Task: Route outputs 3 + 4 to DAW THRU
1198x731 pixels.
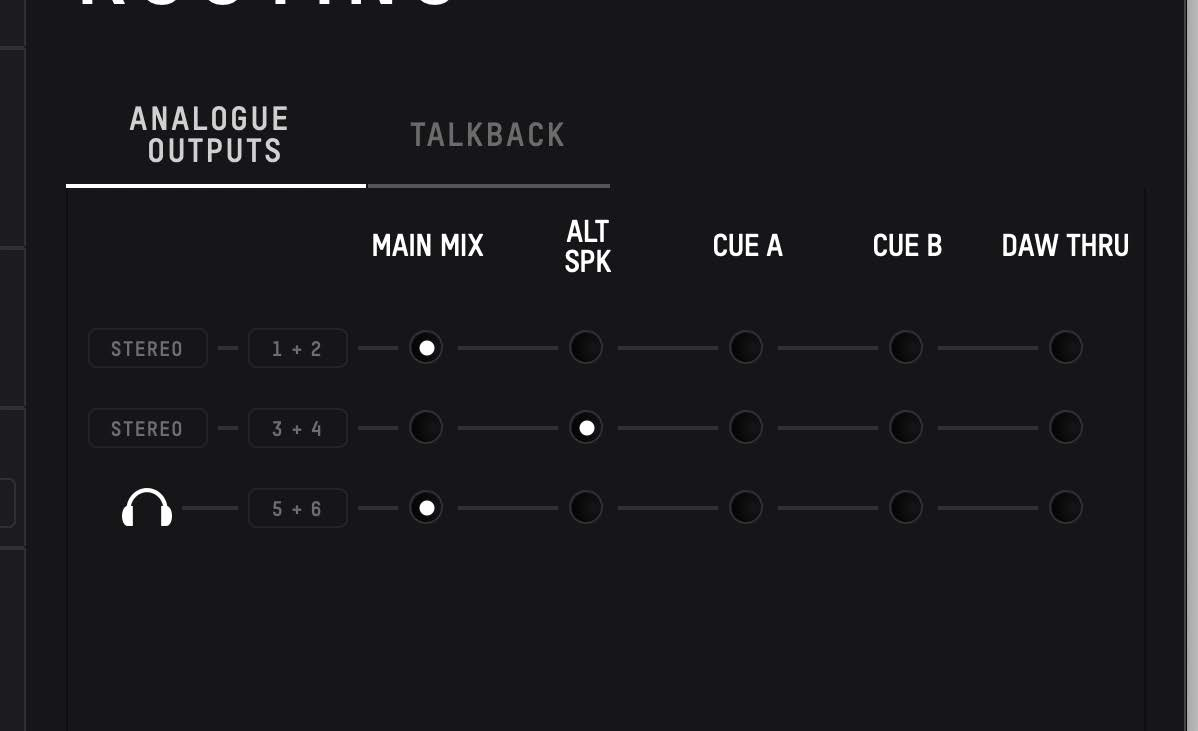Action: (1066, 427)
